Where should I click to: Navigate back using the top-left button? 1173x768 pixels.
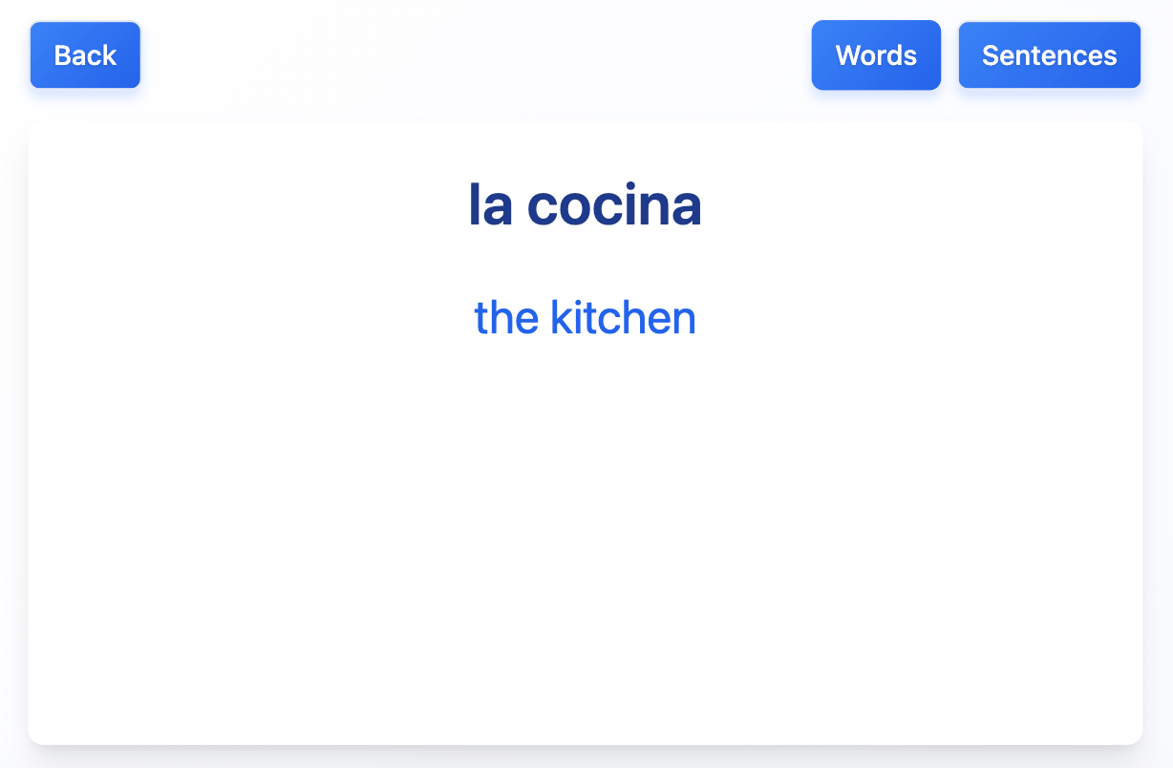pos(85,55)
